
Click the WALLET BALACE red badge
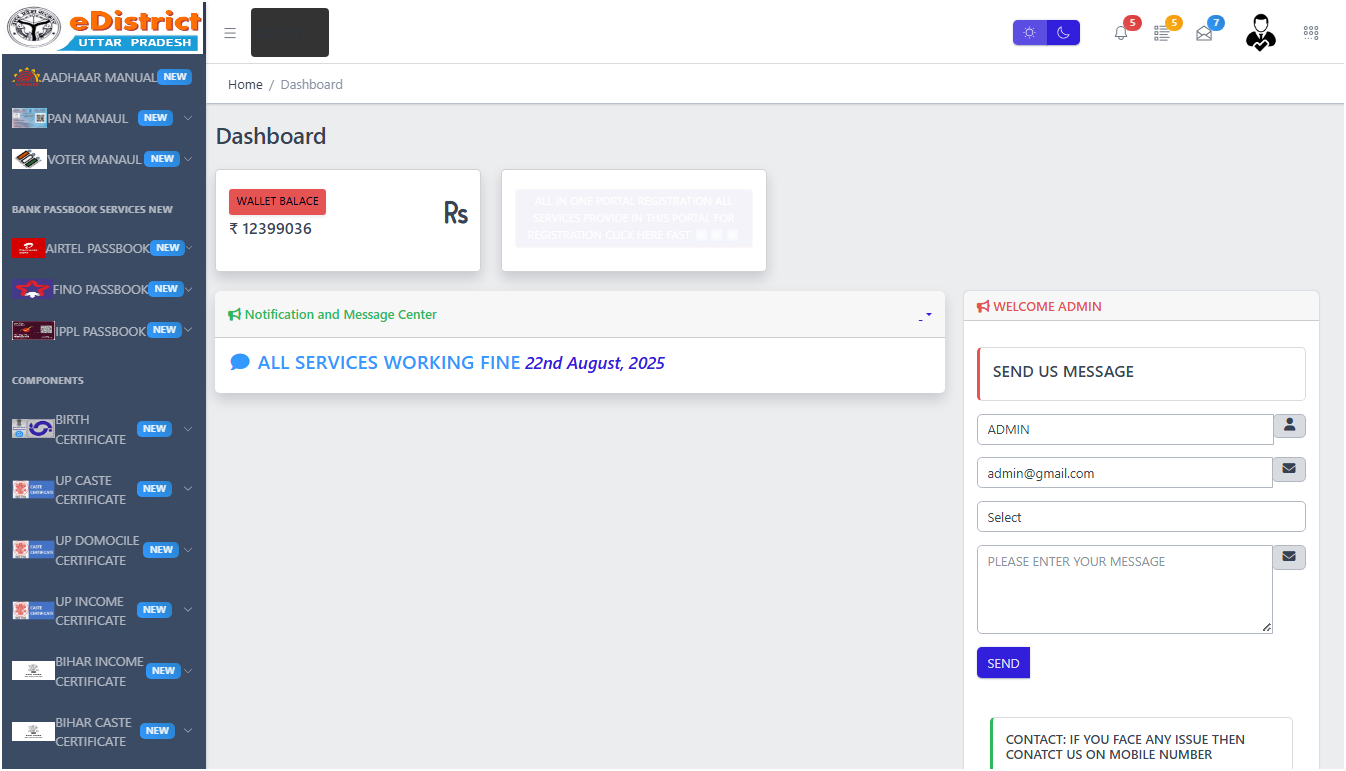[277, 202]
